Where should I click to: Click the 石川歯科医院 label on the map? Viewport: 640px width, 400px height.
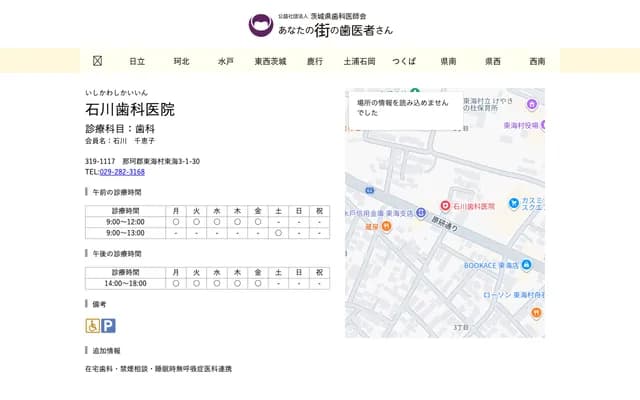coord(474,207)
